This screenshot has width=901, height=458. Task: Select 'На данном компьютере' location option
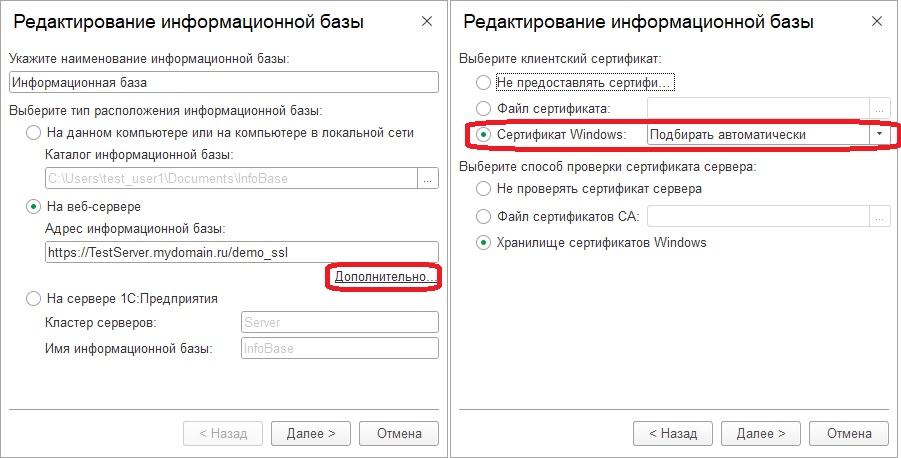[35, 133]
